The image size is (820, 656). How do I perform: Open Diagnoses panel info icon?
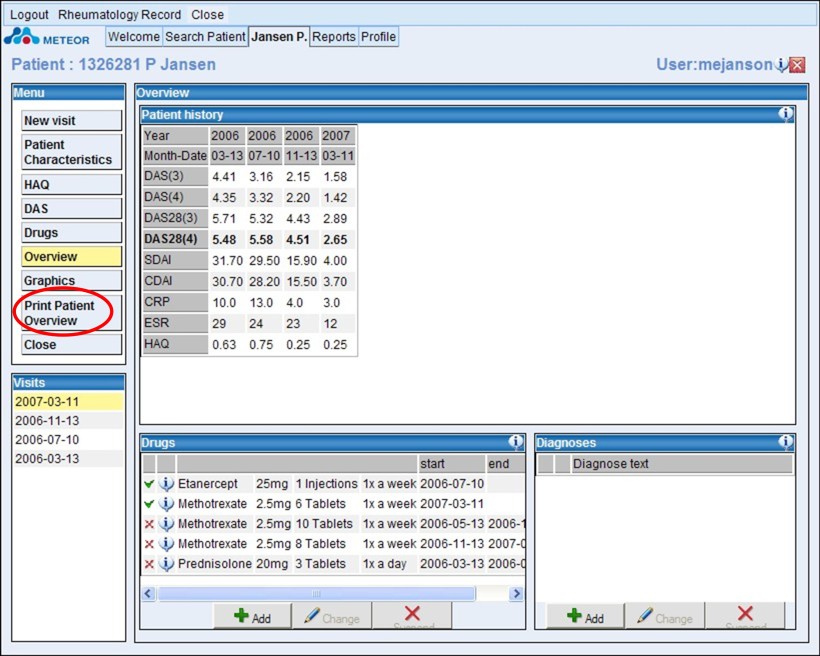pos(785,442)
